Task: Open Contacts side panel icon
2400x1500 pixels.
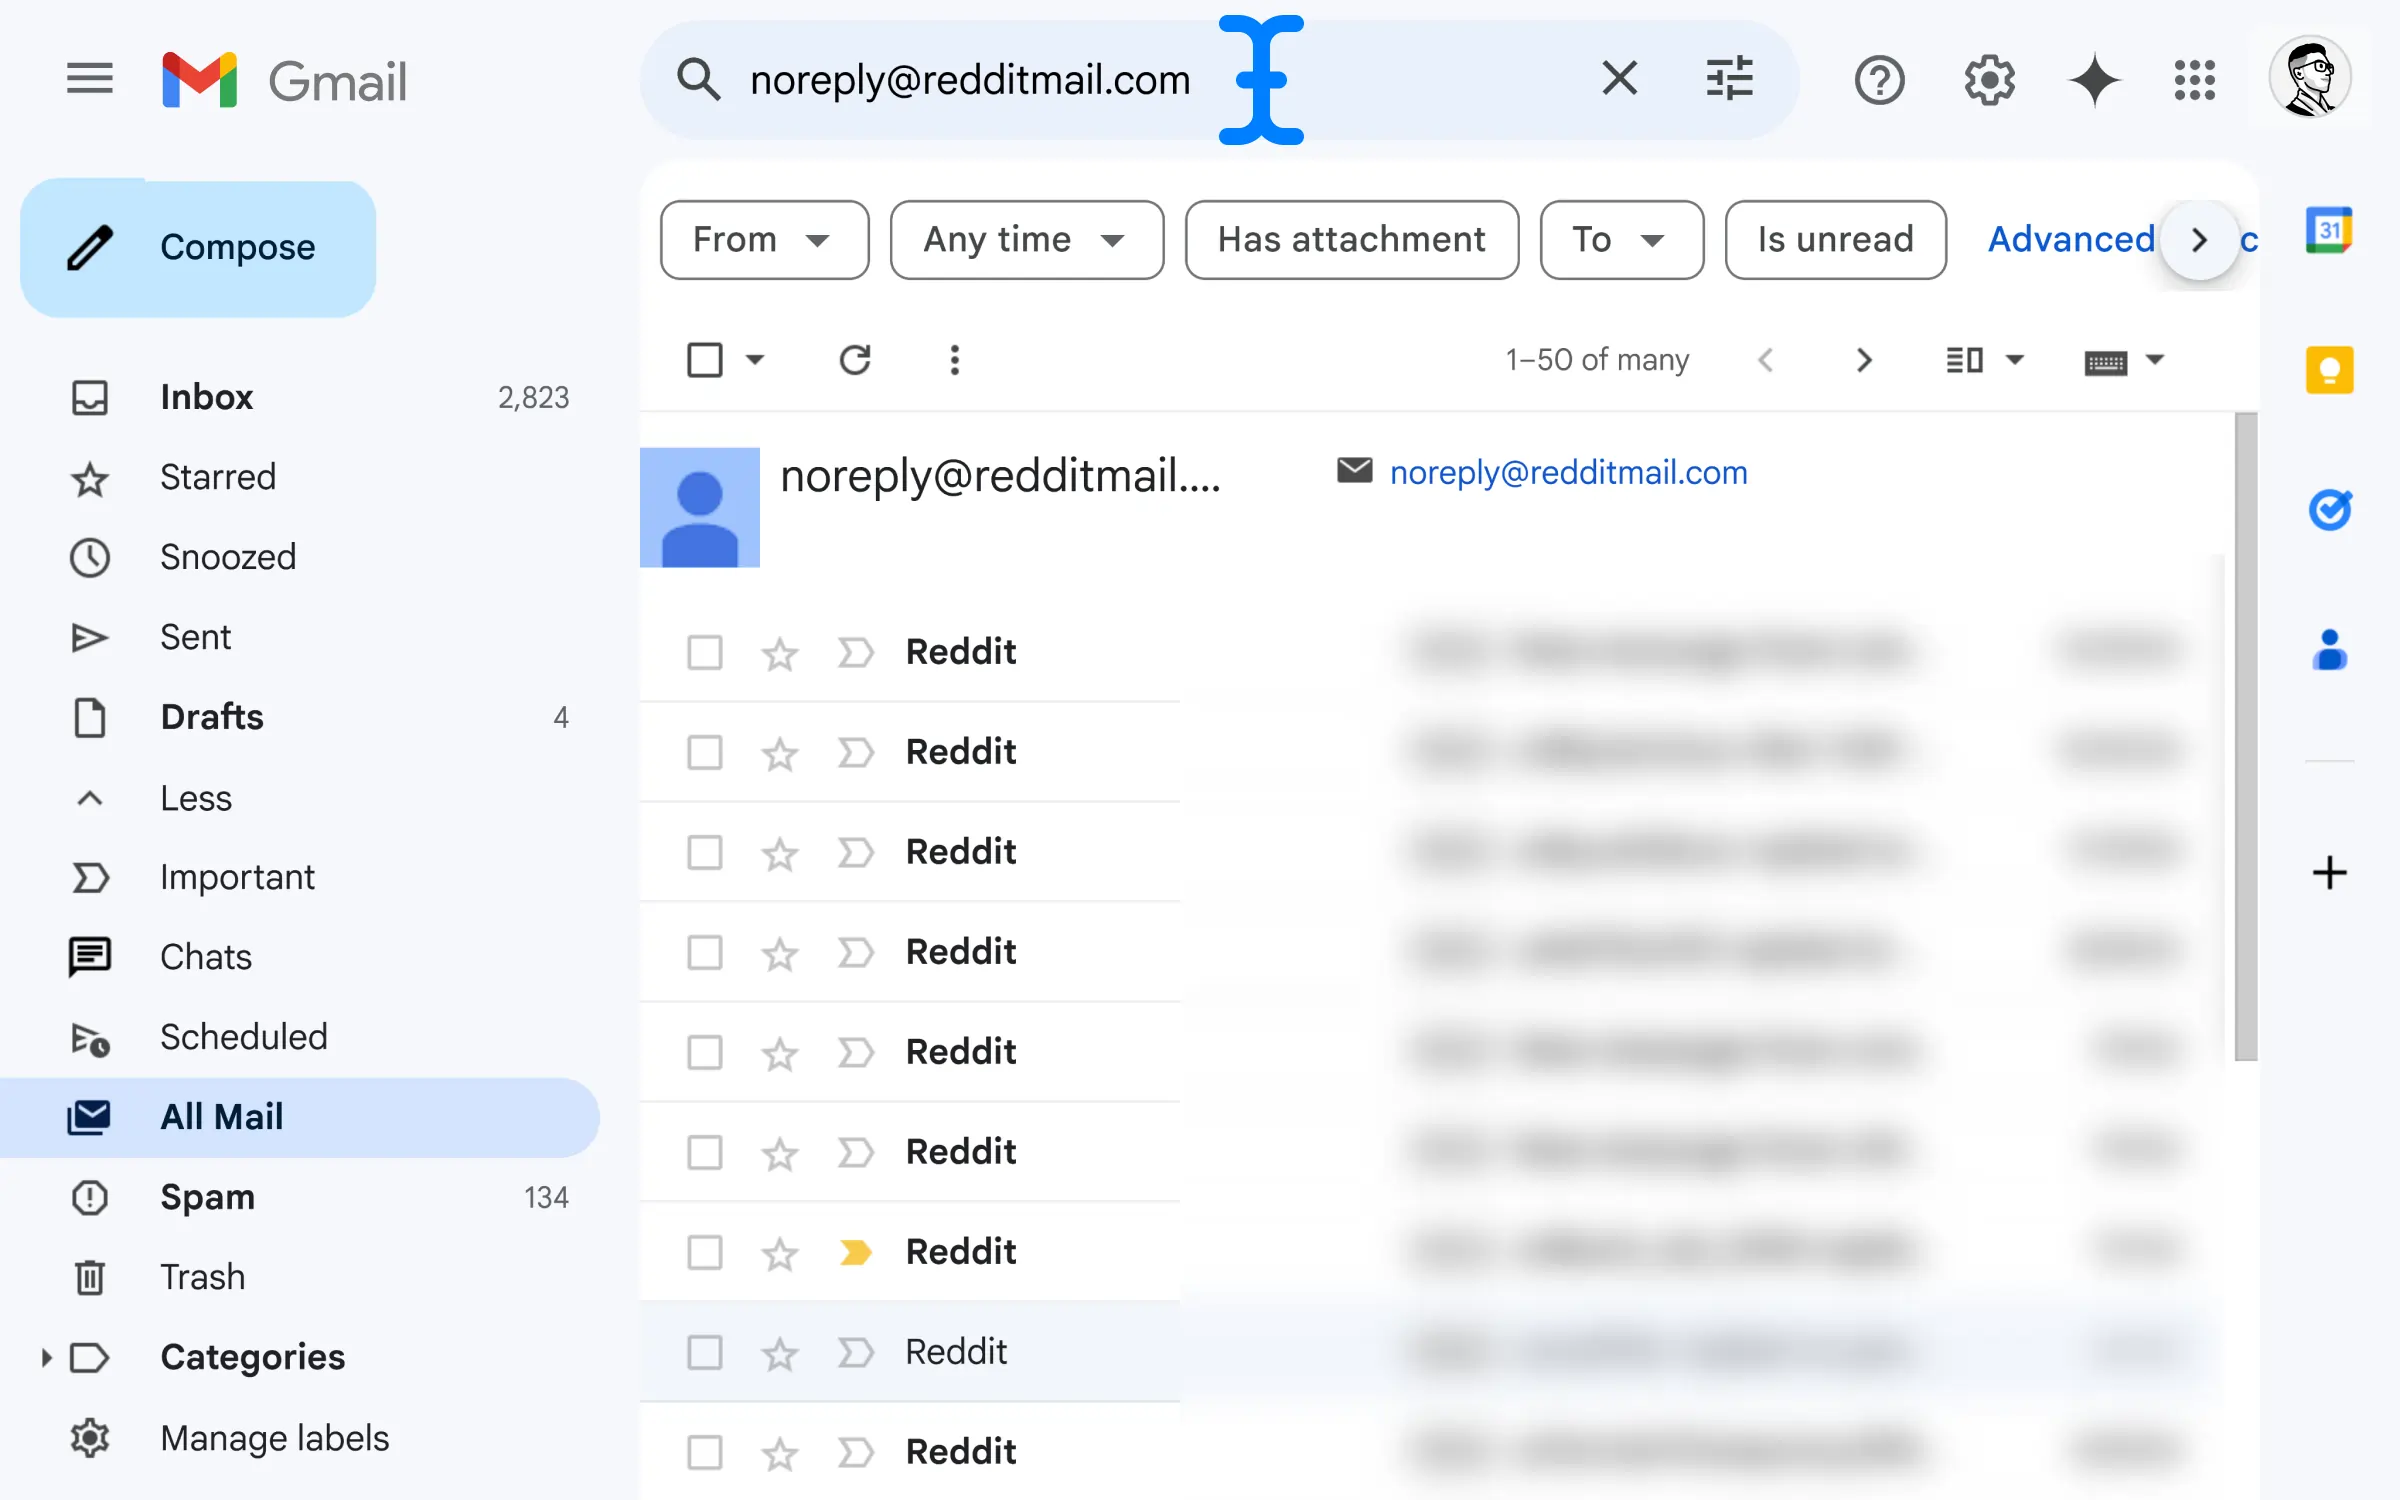Action: click(2329, 650)
